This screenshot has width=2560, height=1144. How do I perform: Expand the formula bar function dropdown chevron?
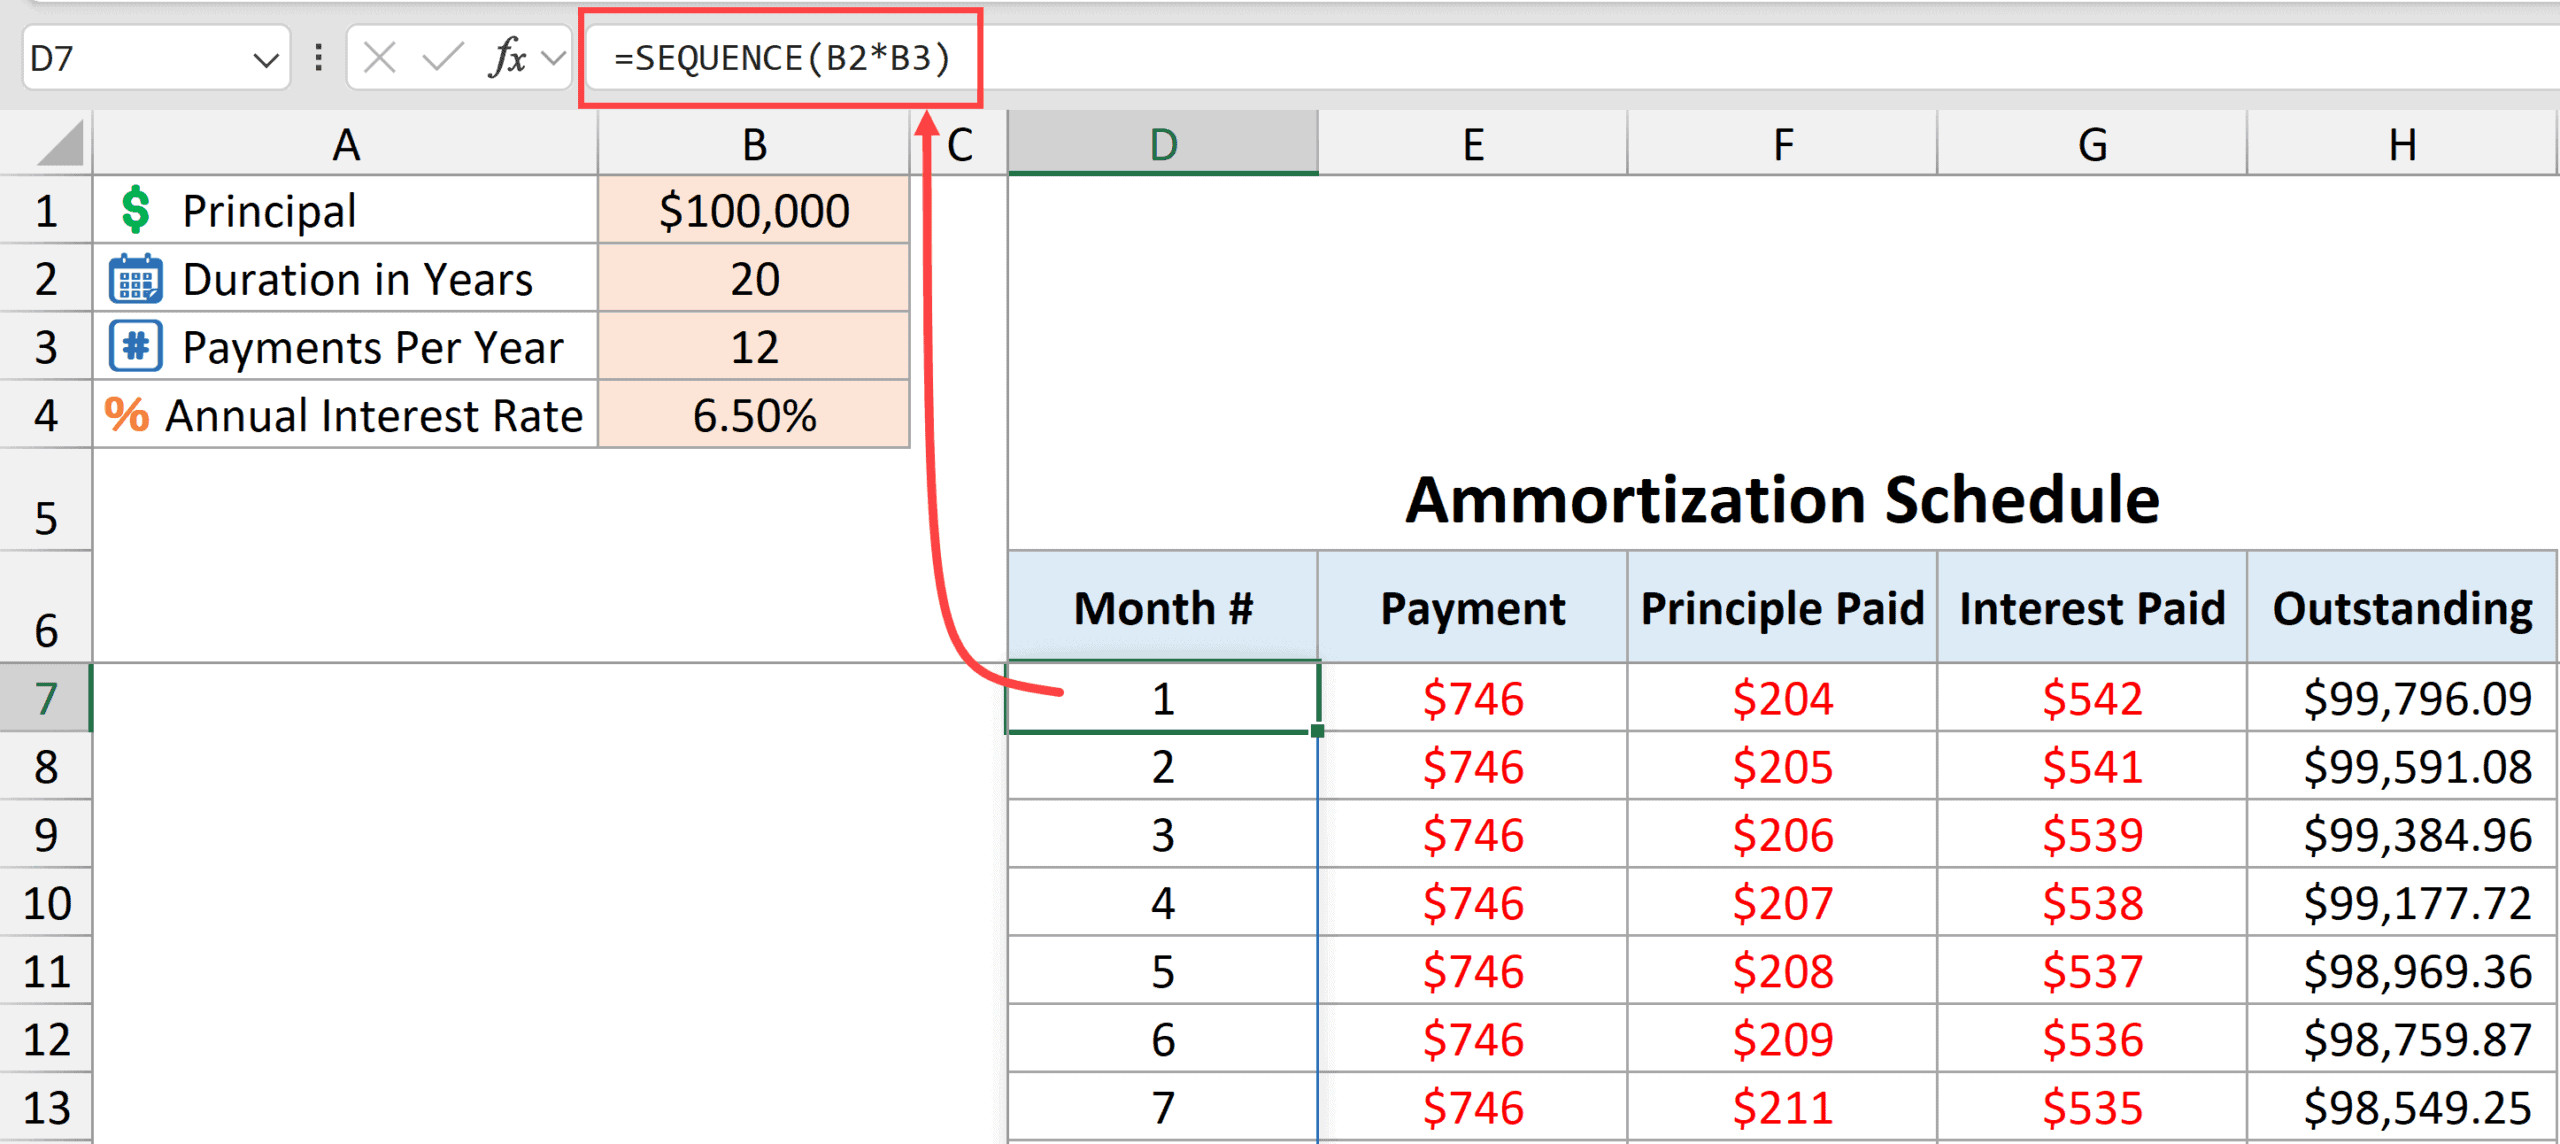[x=553, y=58]
